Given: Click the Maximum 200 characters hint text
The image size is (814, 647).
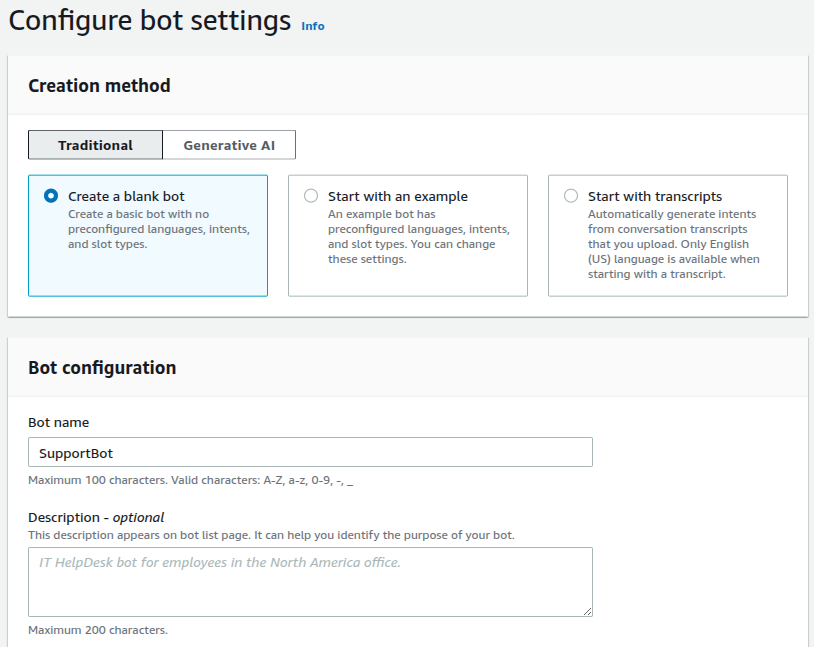Looking at the screenshot, I should click(x=98, y=630).
